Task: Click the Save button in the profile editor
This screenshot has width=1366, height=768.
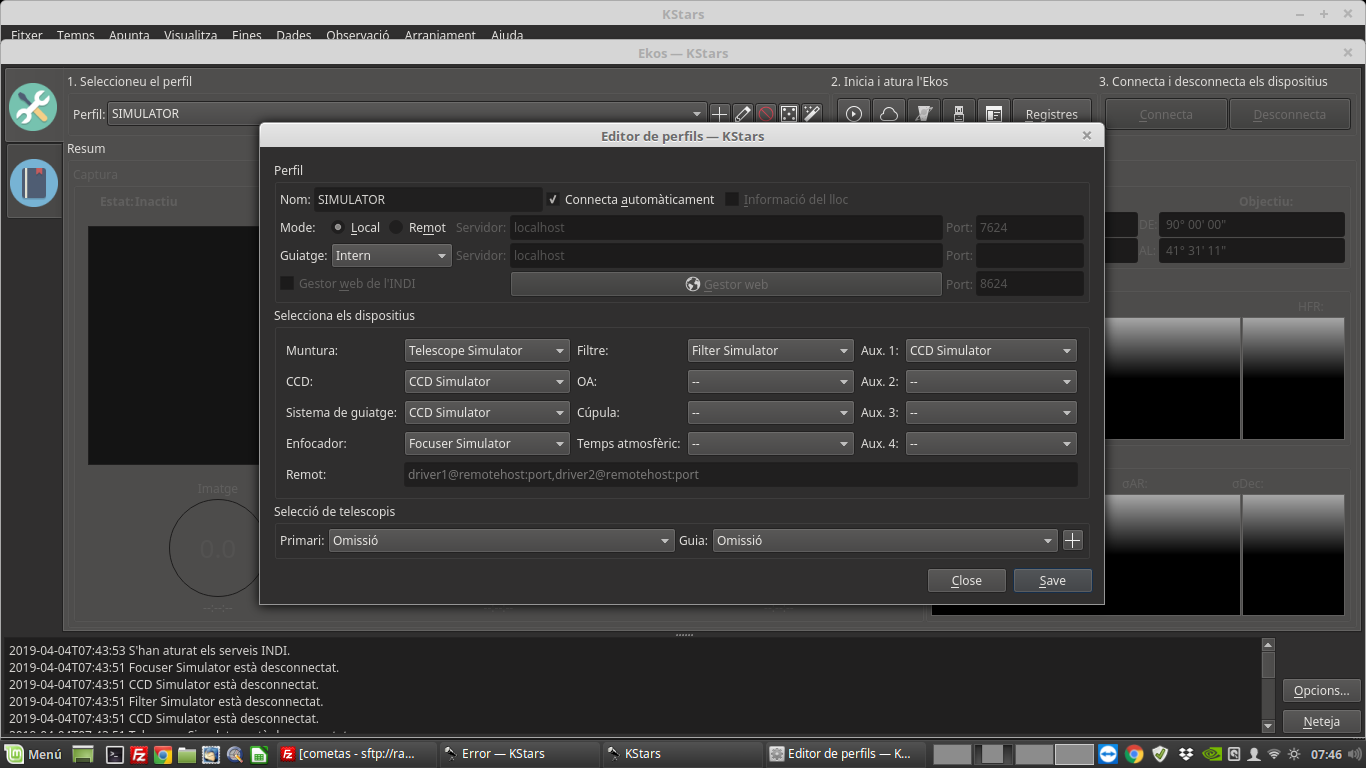Action: pyautogui.click(x=1052, y=581)
